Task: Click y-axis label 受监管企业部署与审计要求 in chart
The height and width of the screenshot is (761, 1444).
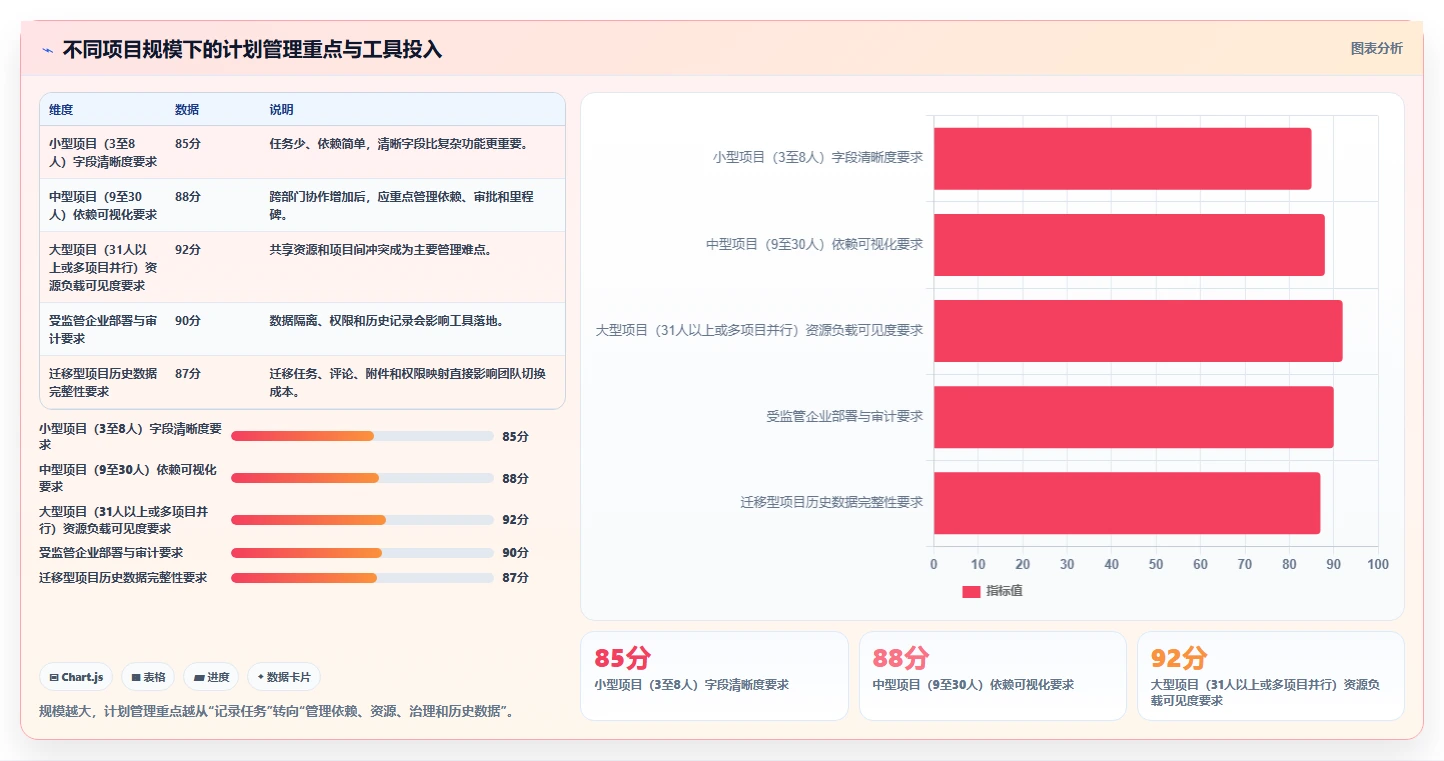Action: pos(844,416)
